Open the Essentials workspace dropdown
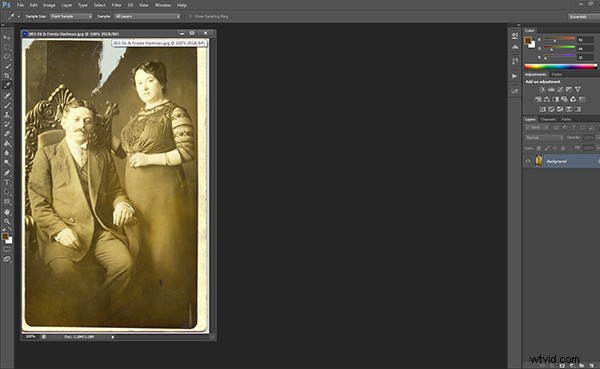This screenshot has width=600, height=369. [x=583, y=16]
